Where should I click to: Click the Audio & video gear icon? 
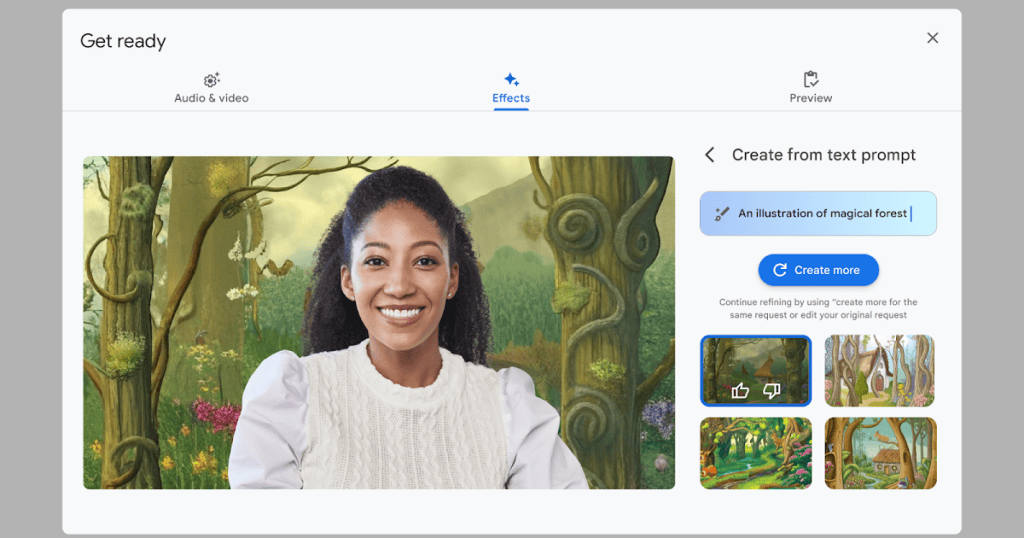point(211,80)
